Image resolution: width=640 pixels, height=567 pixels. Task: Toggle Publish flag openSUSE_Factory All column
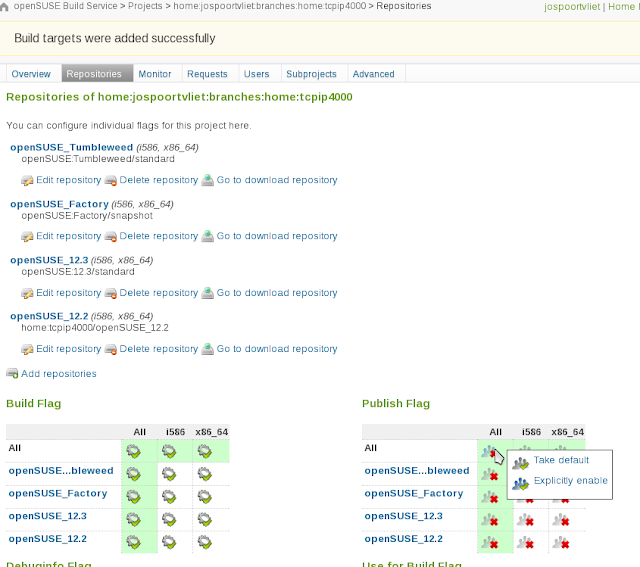pyautogui.click(x=489, y=497)
